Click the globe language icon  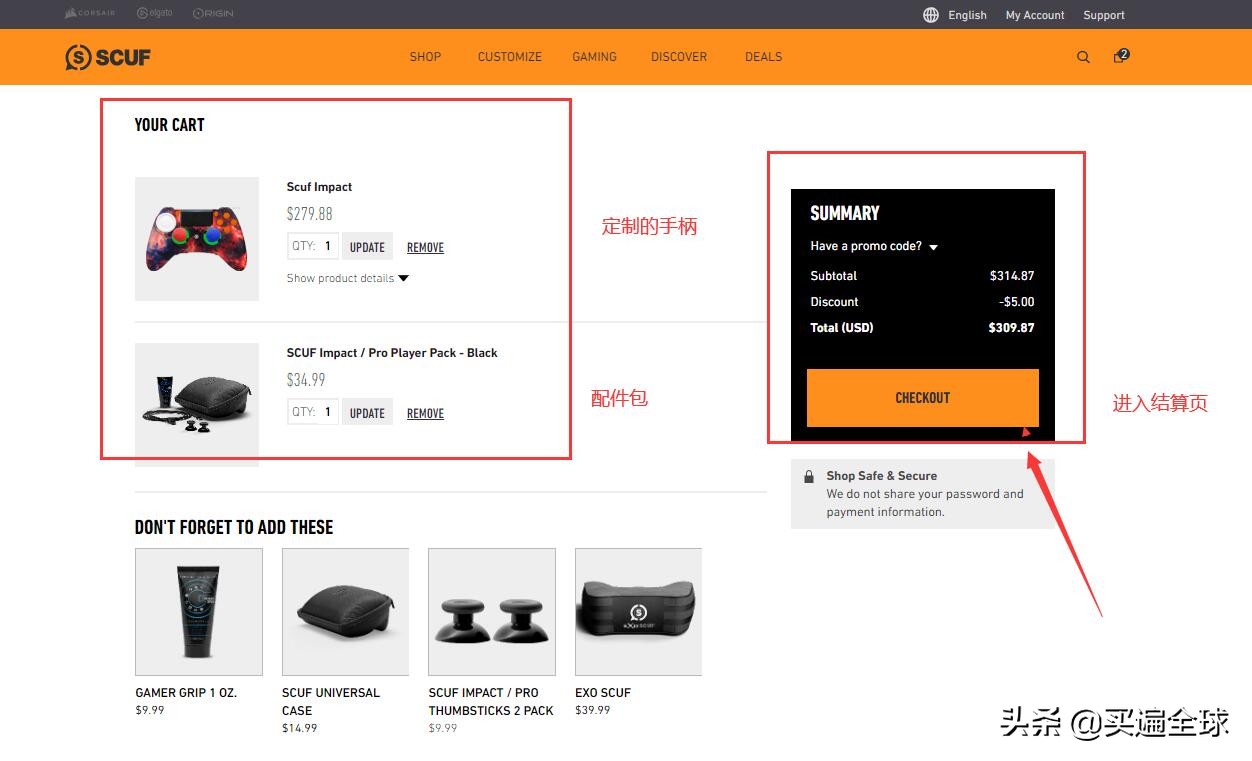coord(931,15)
